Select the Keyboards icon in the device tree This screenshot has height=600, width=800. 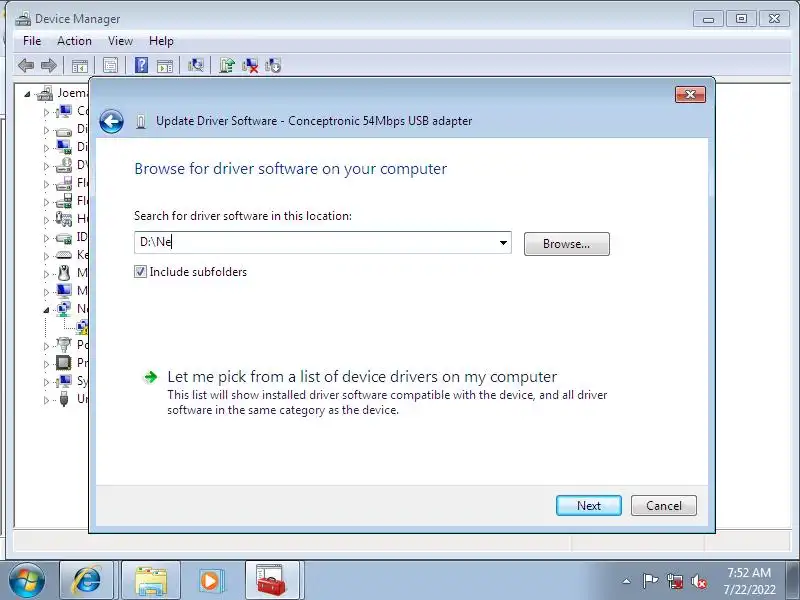(64, 255)
